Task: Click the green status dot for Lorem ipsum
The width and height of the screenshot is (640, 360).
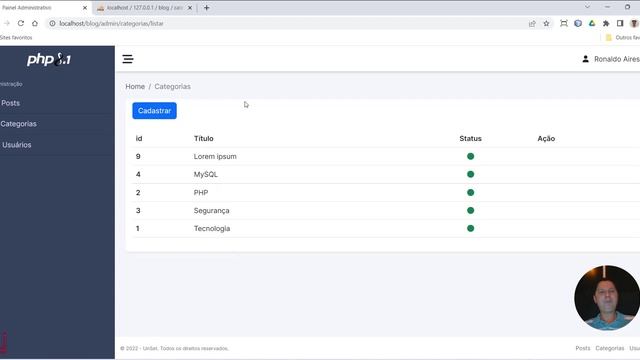Action: [x=471, y=156]
